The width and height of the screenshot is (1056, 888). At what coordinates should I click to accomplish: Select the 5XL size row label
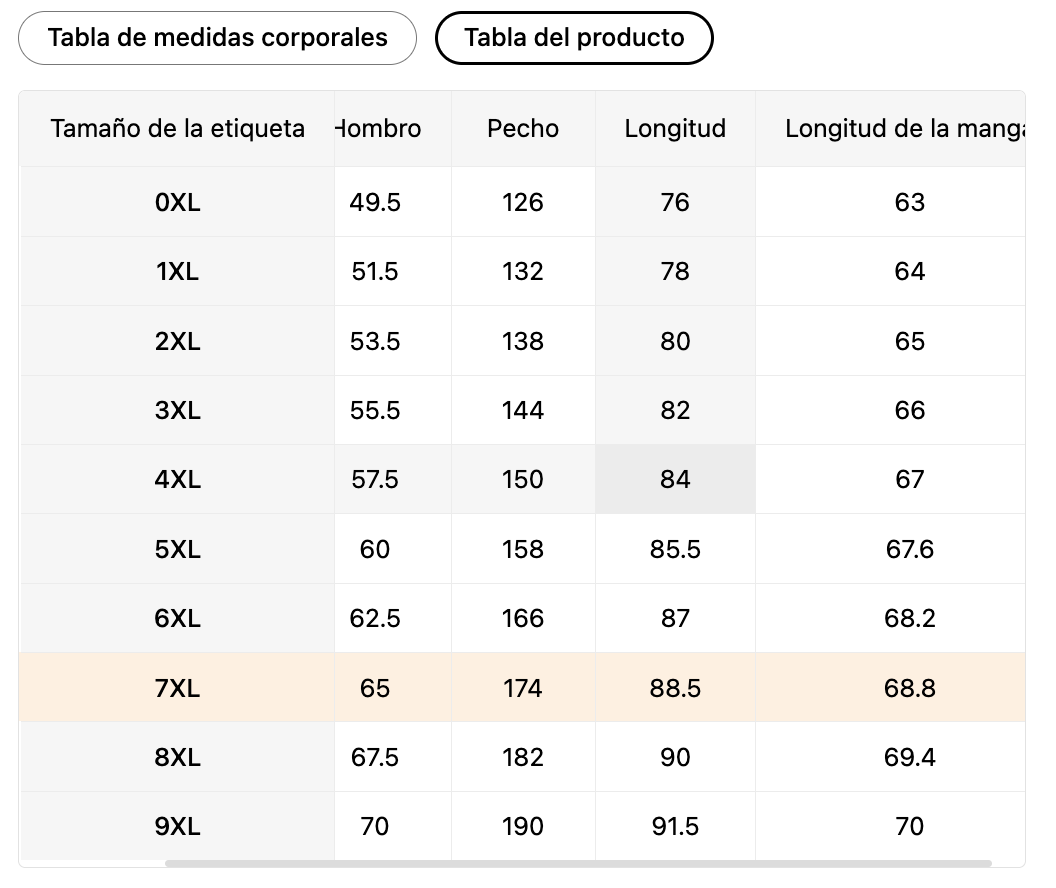[178, 550]
